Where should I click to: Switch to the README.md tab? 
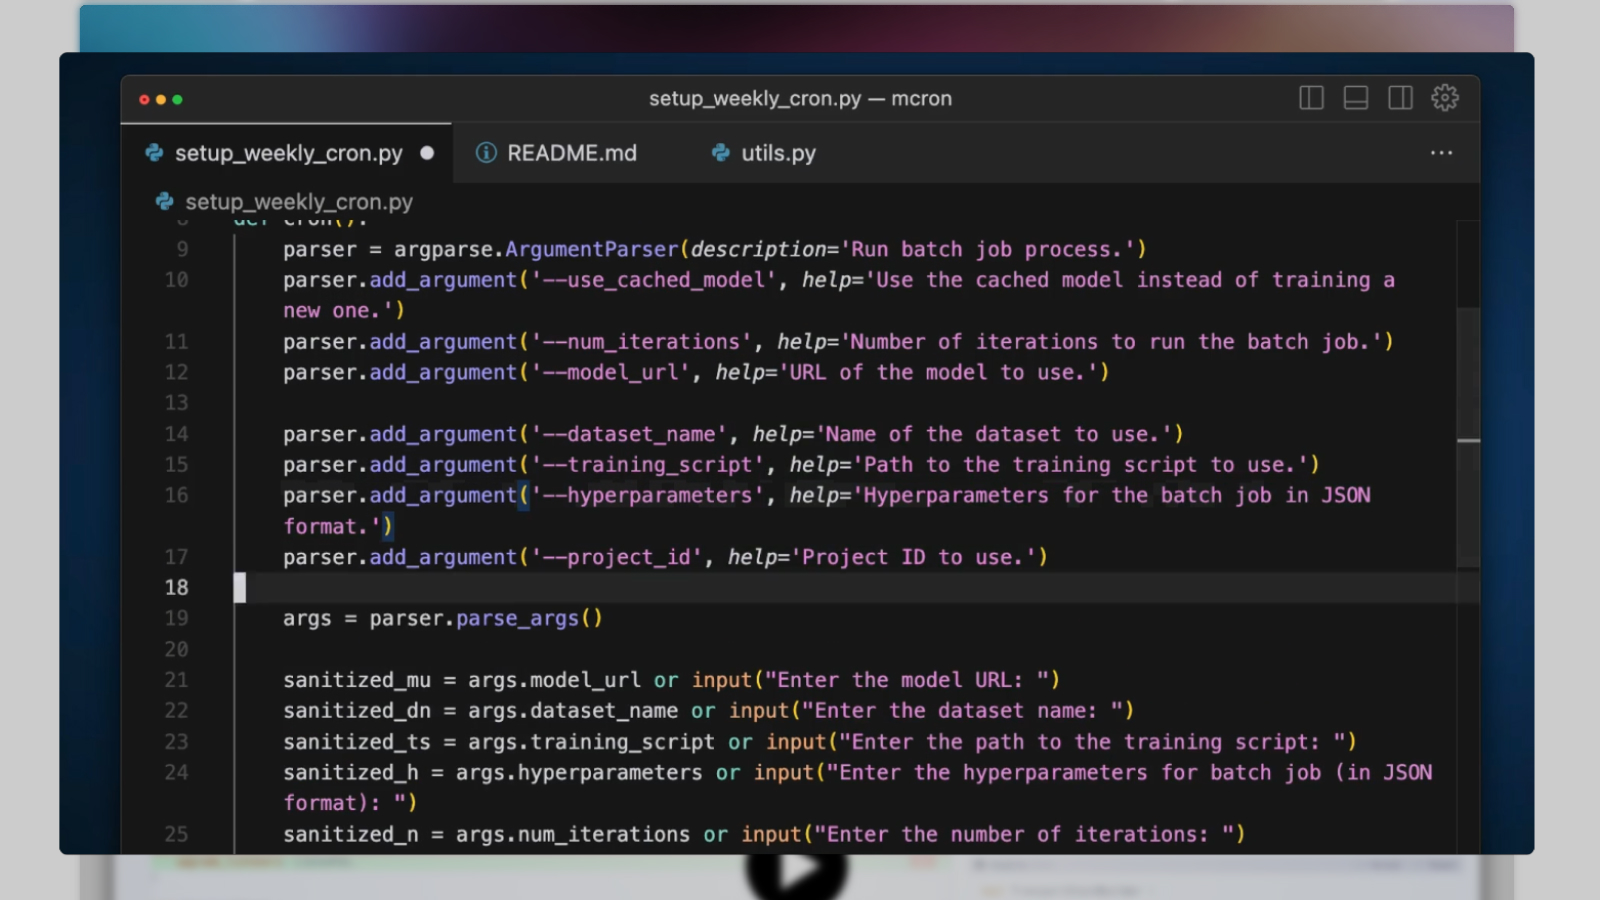click(x=571, y=153)
